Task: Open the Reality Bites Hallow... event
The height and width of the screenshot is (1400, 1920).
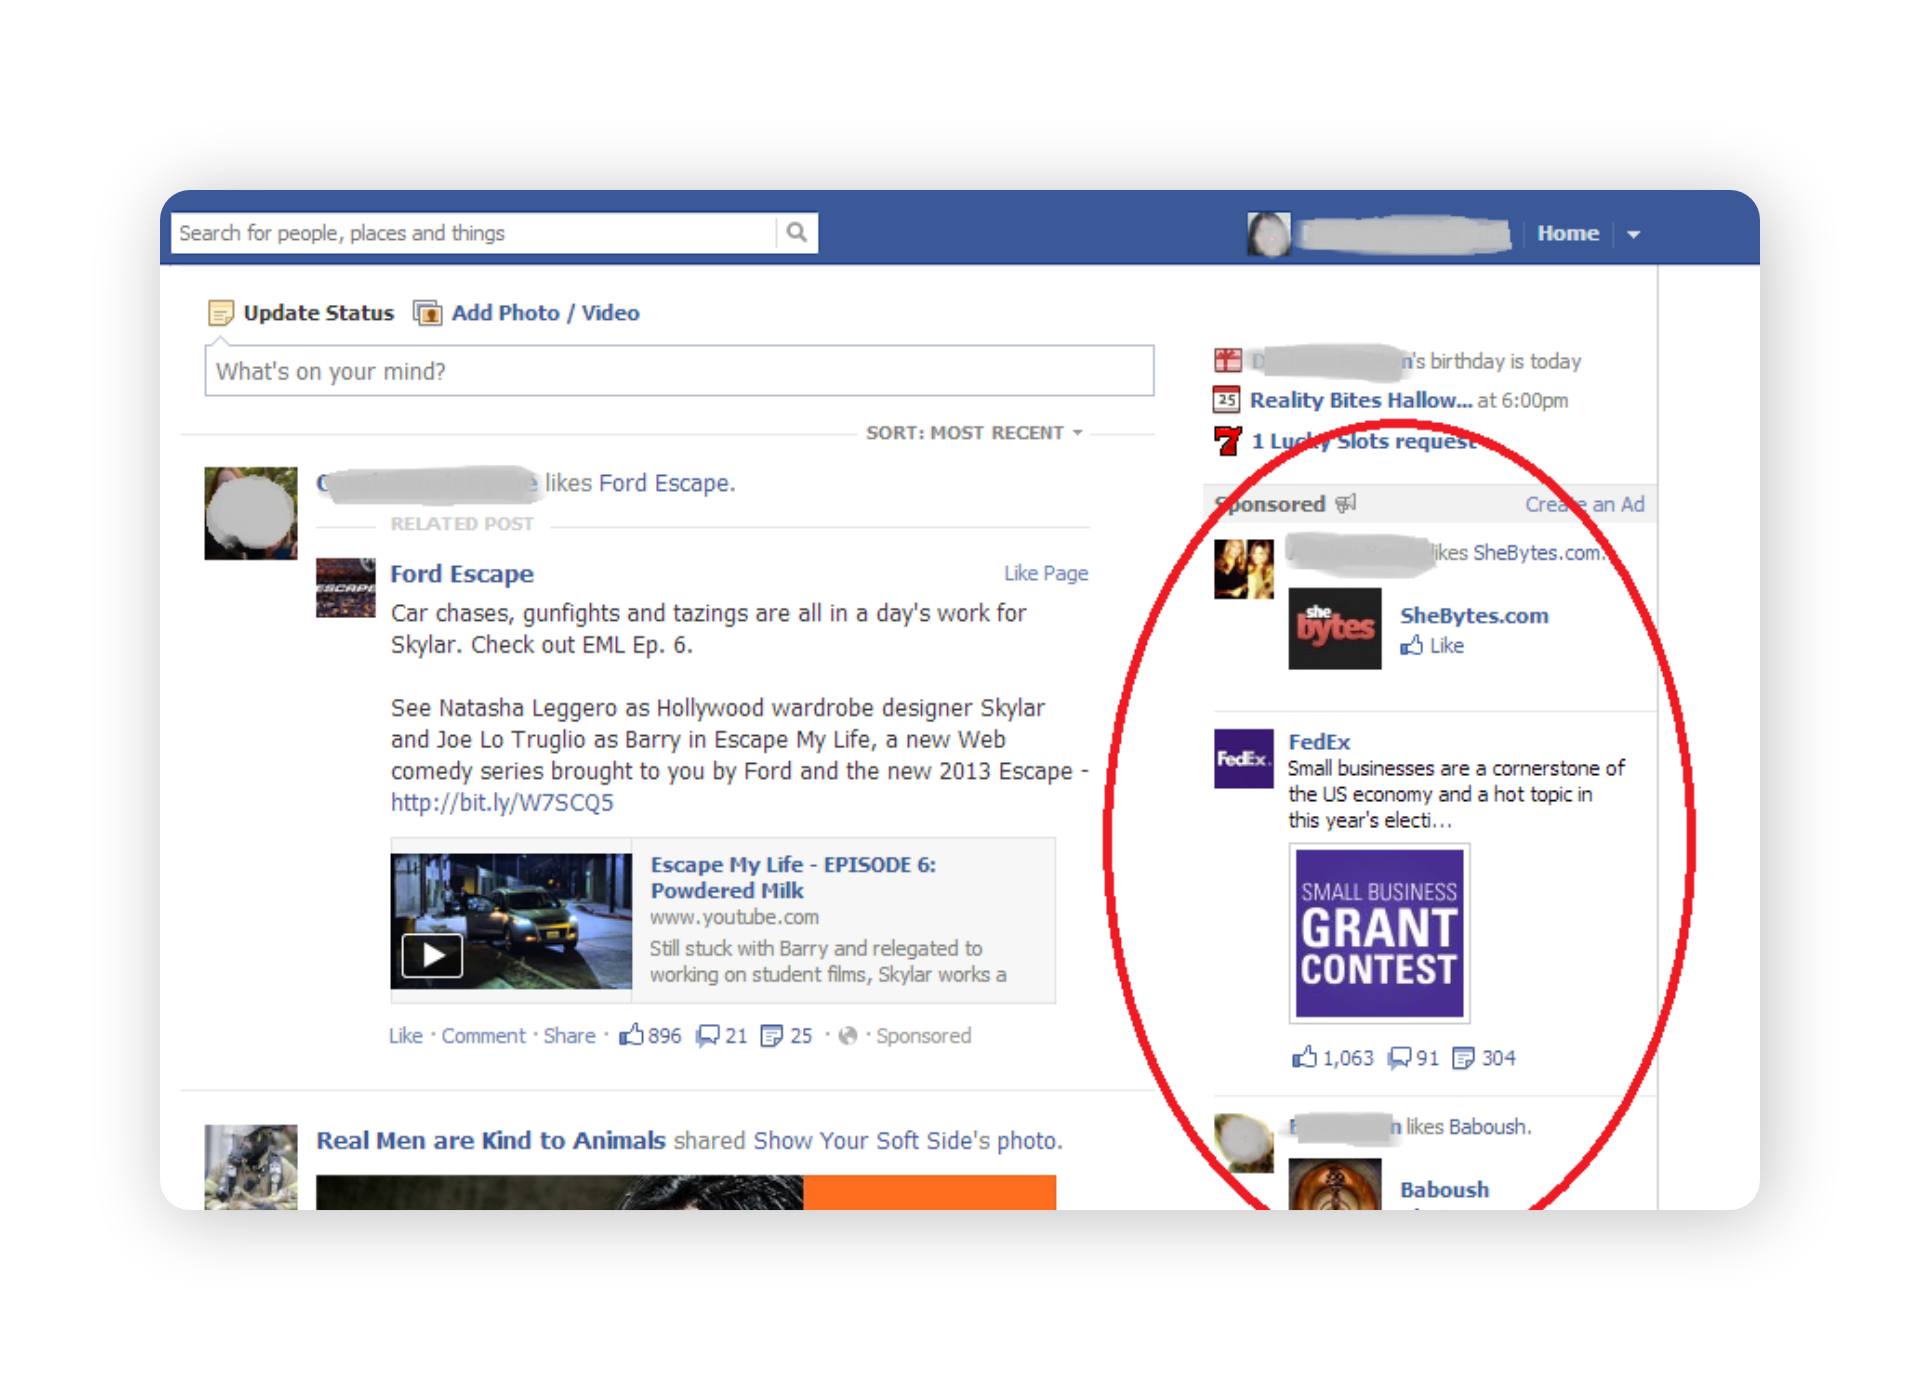Action: 1360,400
